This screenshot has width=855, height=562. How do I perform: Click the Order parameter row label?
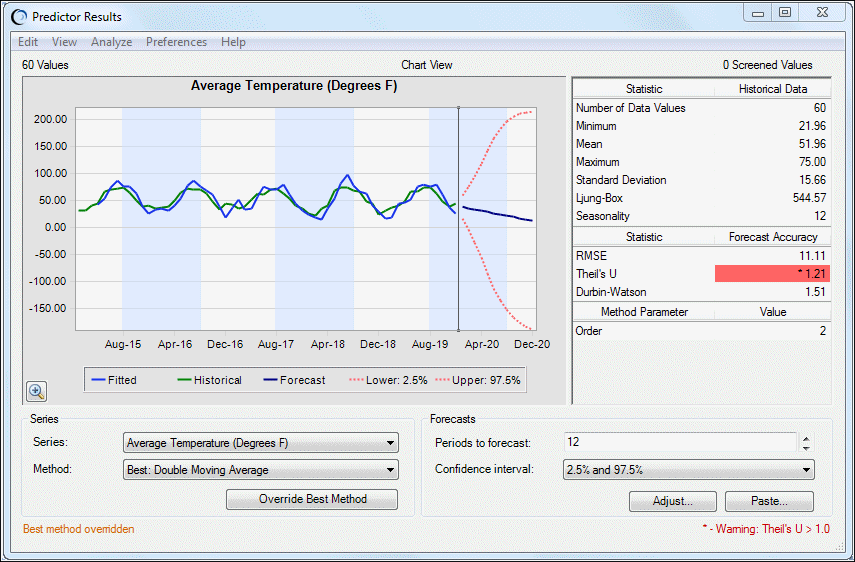(589, 331)
